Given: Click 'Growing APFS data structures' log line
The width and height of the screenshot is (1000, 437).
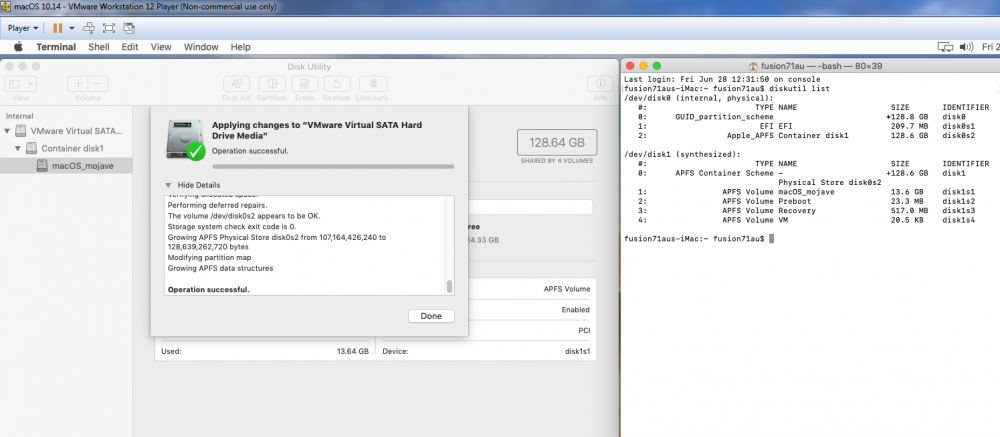Looking at the screenshot, I should point(220,269).
